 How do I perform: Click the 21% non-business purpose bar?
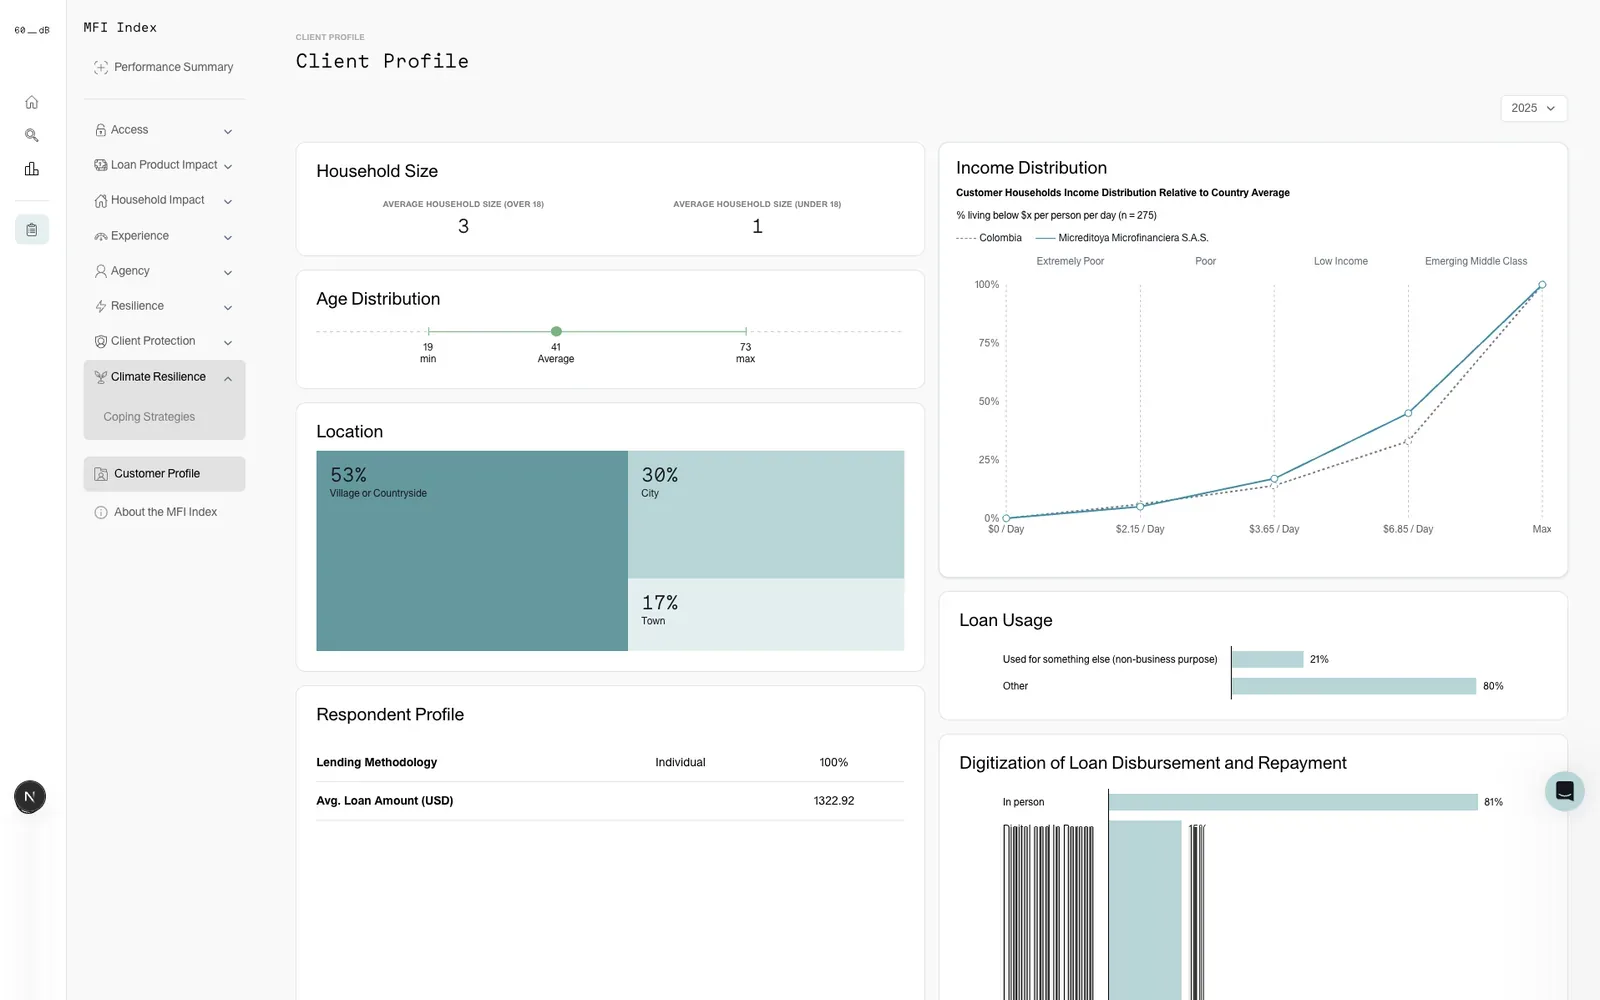pos(1268,659)
